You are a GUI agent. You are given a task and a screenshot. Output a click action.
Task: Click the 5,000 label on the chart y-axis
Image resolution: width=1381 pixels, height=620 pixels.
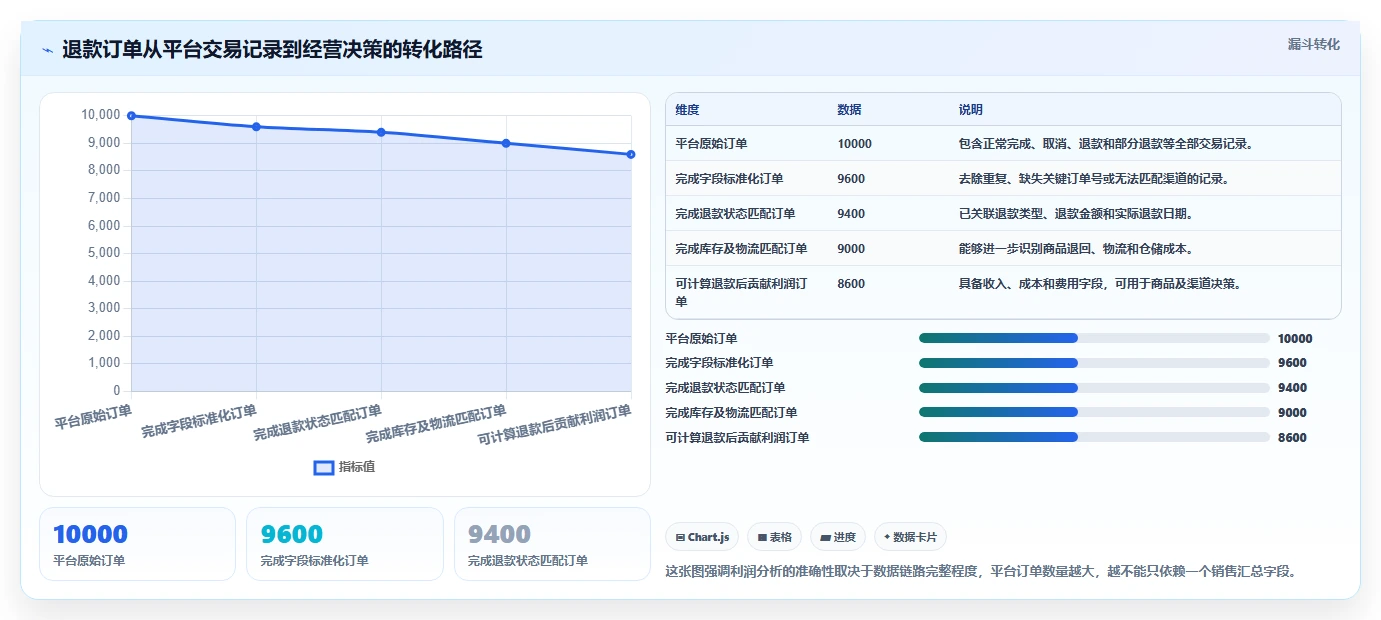coord(104,253)
